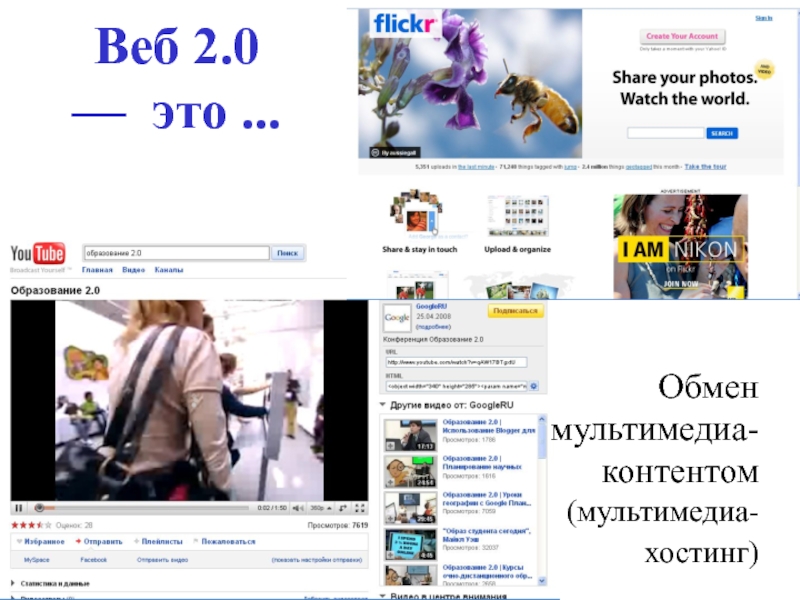Enter fullscreen with the expand icon
Image resolution: width=800 pixels, height=600 pixels.
click(x=360, y=508)
